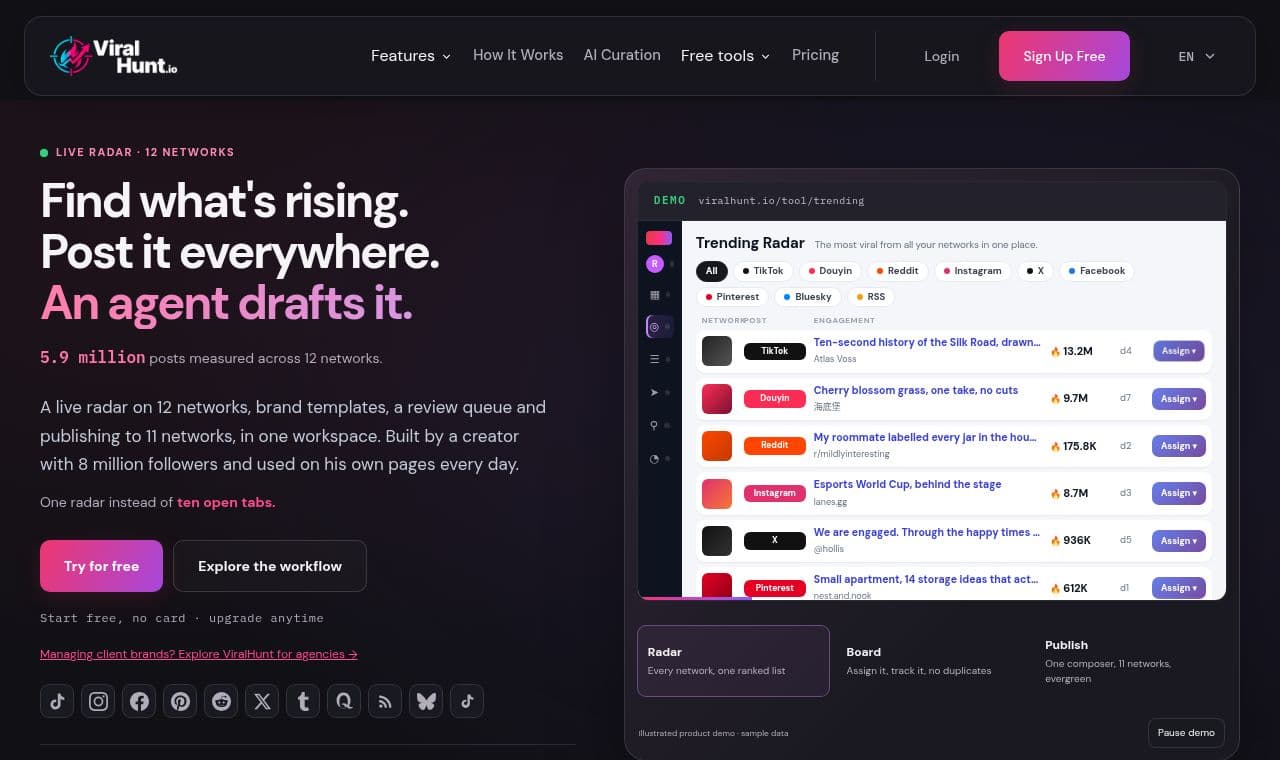Image resolution: width=1280 pixels, height=760 pixels.
Task: Open the grid icon in demo sidebar
Action: tap(655, 295)
